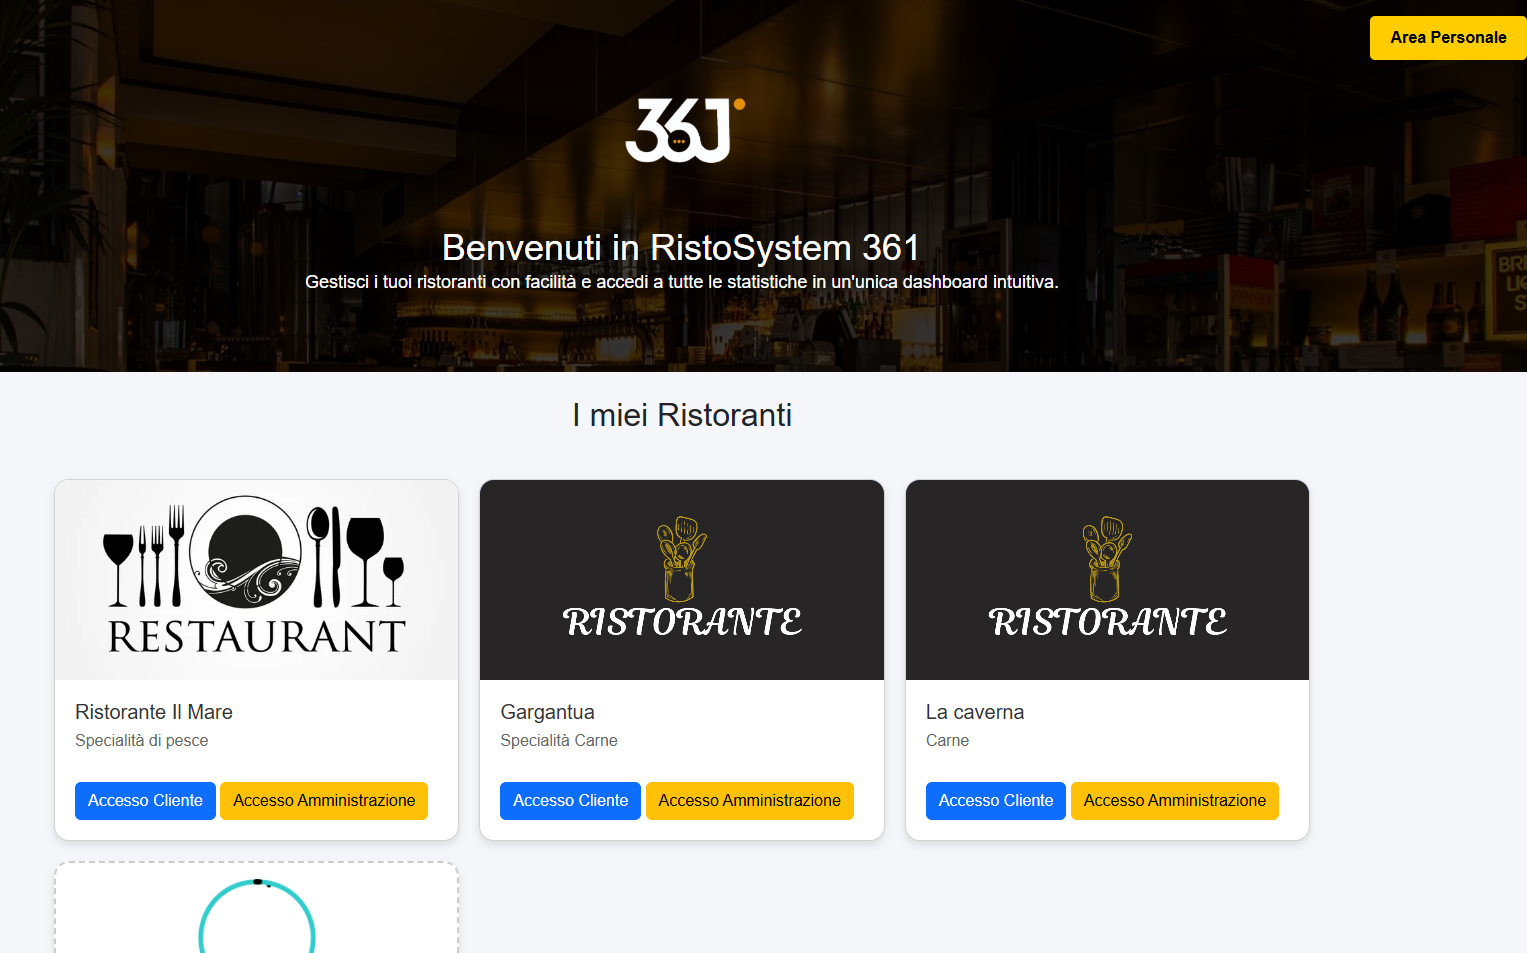Select the 'Ristorante Il Mare' name
Image resolution: width=1527 pixels, height=953 pixels.
[x=153, y=712]
